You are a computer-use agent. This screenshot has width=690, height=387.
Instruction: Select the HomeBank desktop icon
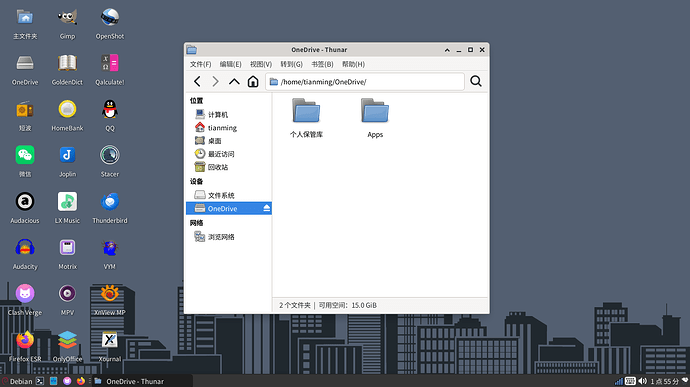tap(67, 116)
